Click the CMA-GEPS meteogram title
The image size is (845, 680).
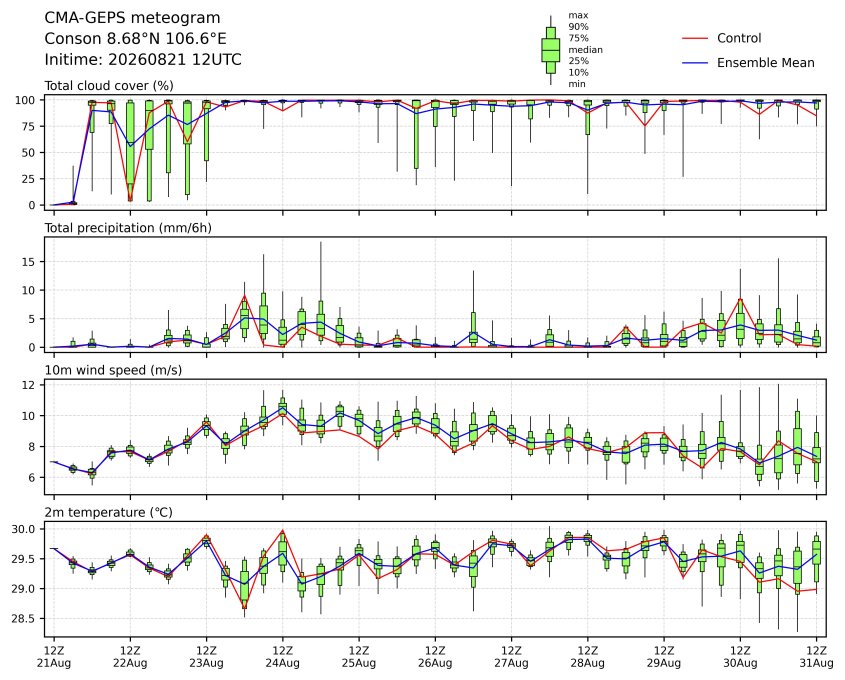[x=132, y=18]
